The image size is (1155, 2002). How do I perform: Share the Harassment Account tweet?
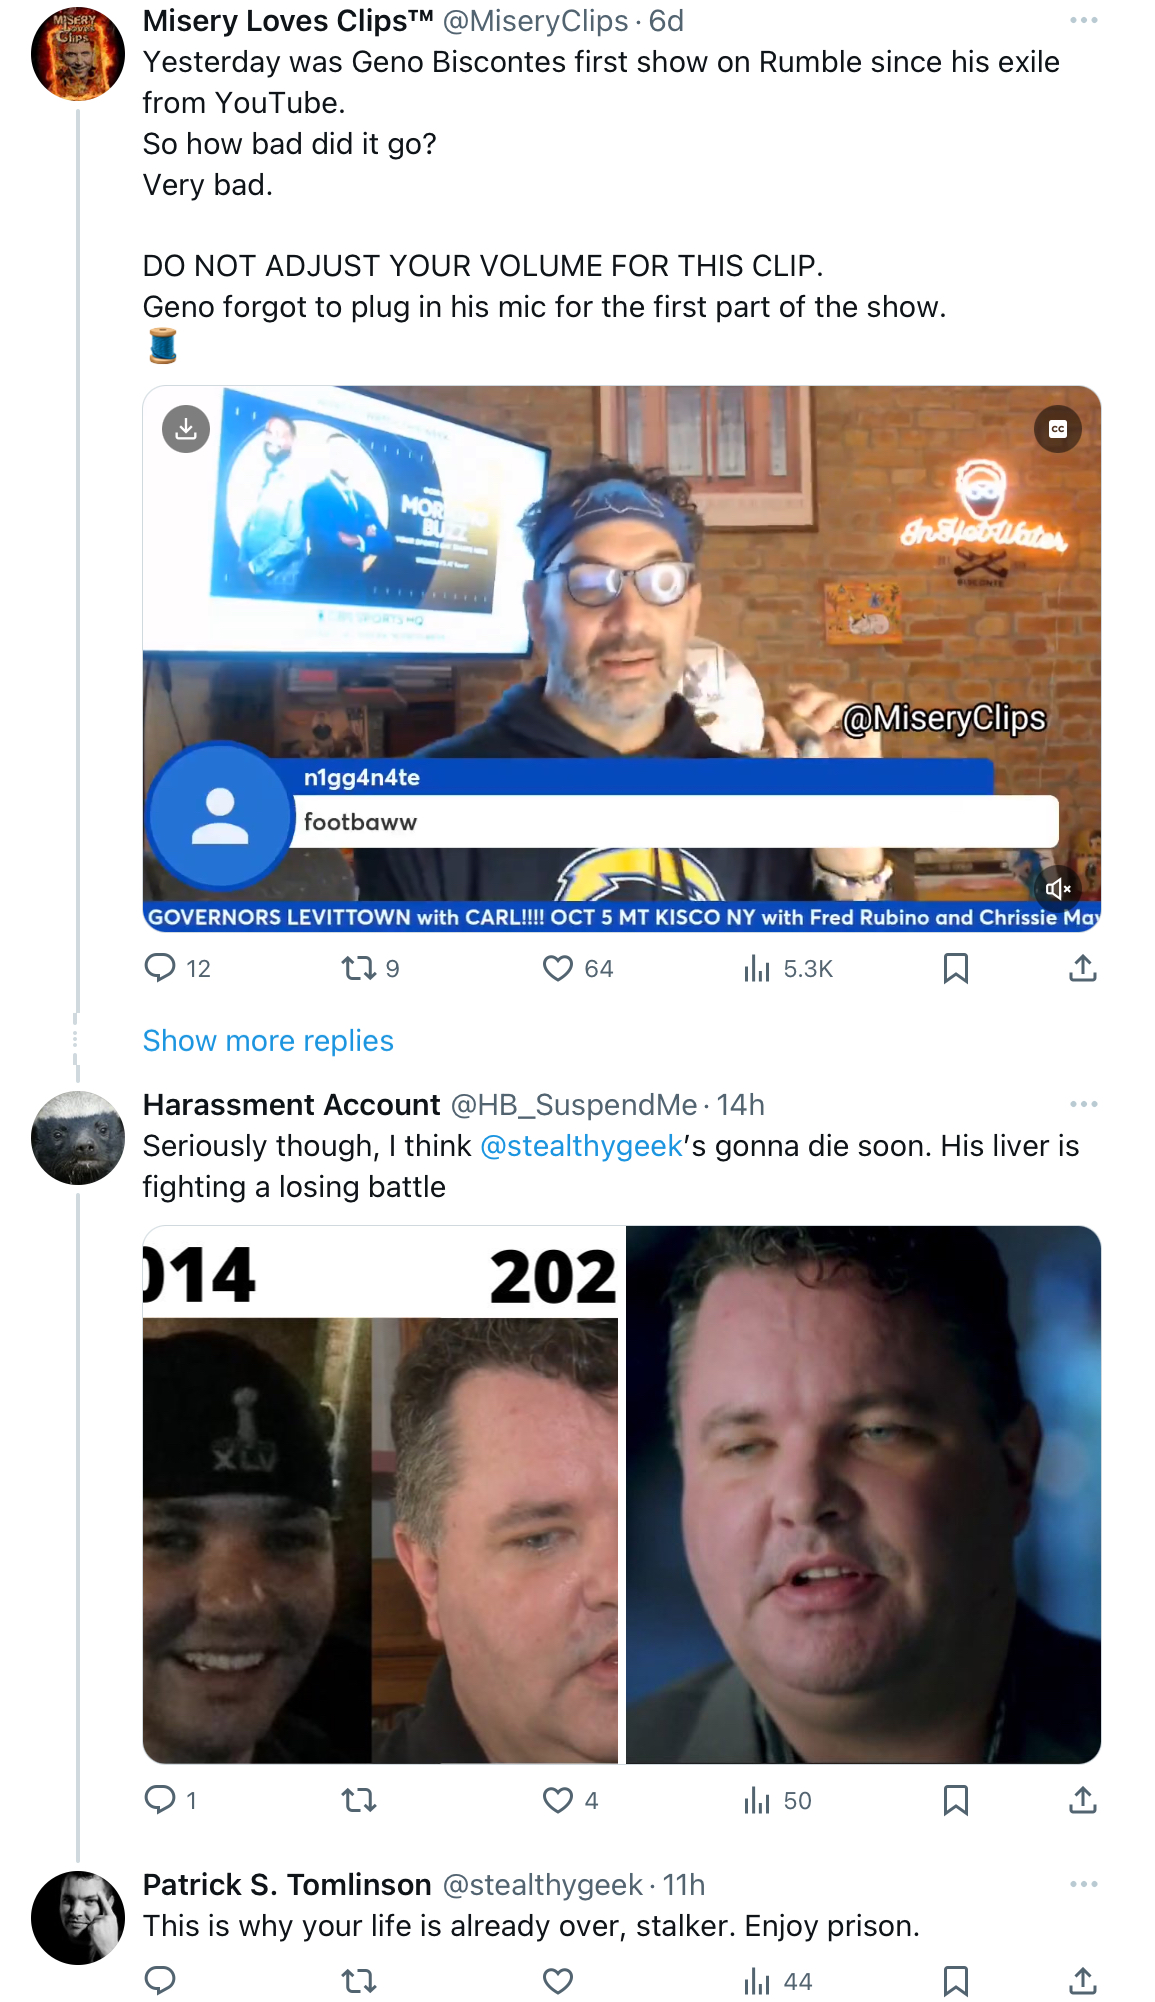(1083, 1800)
